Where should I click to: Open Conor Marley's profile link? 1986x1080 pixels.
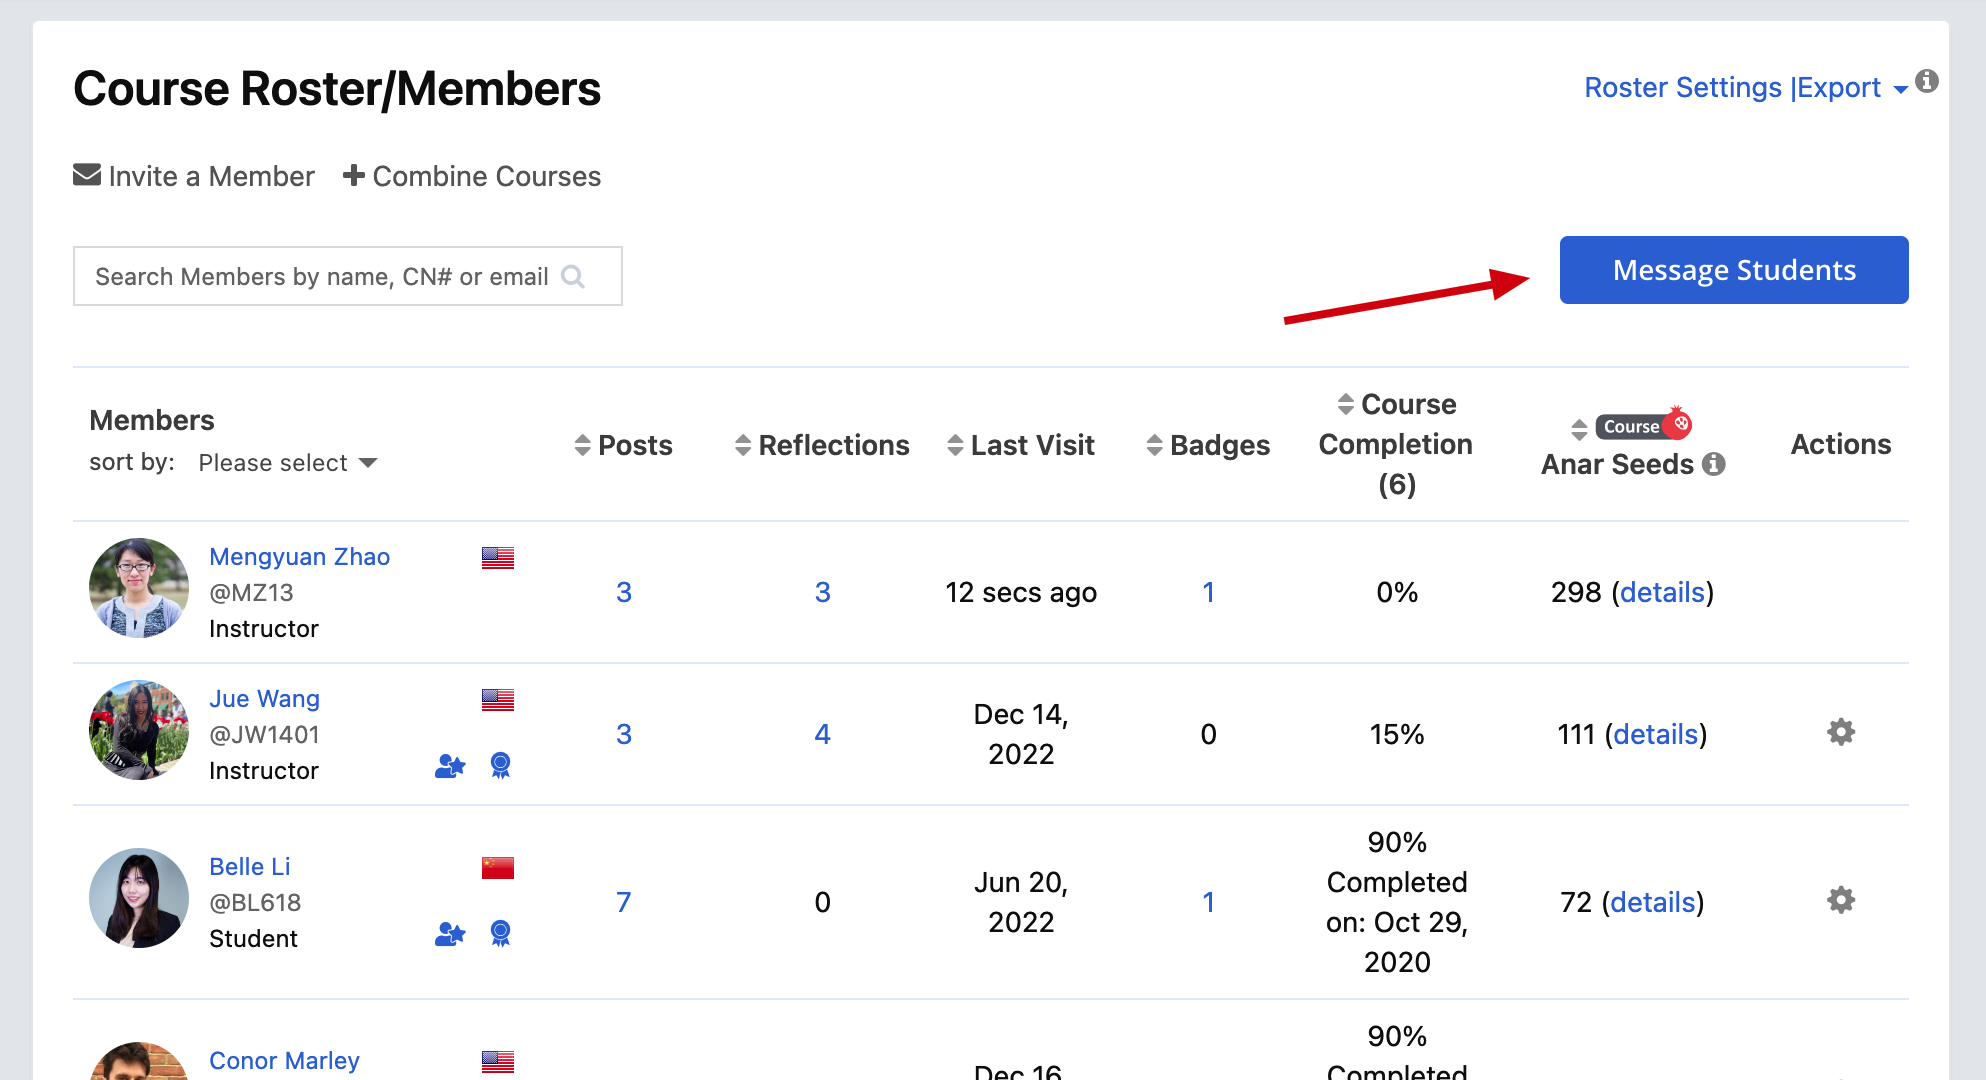click(x=285, y=1061)
